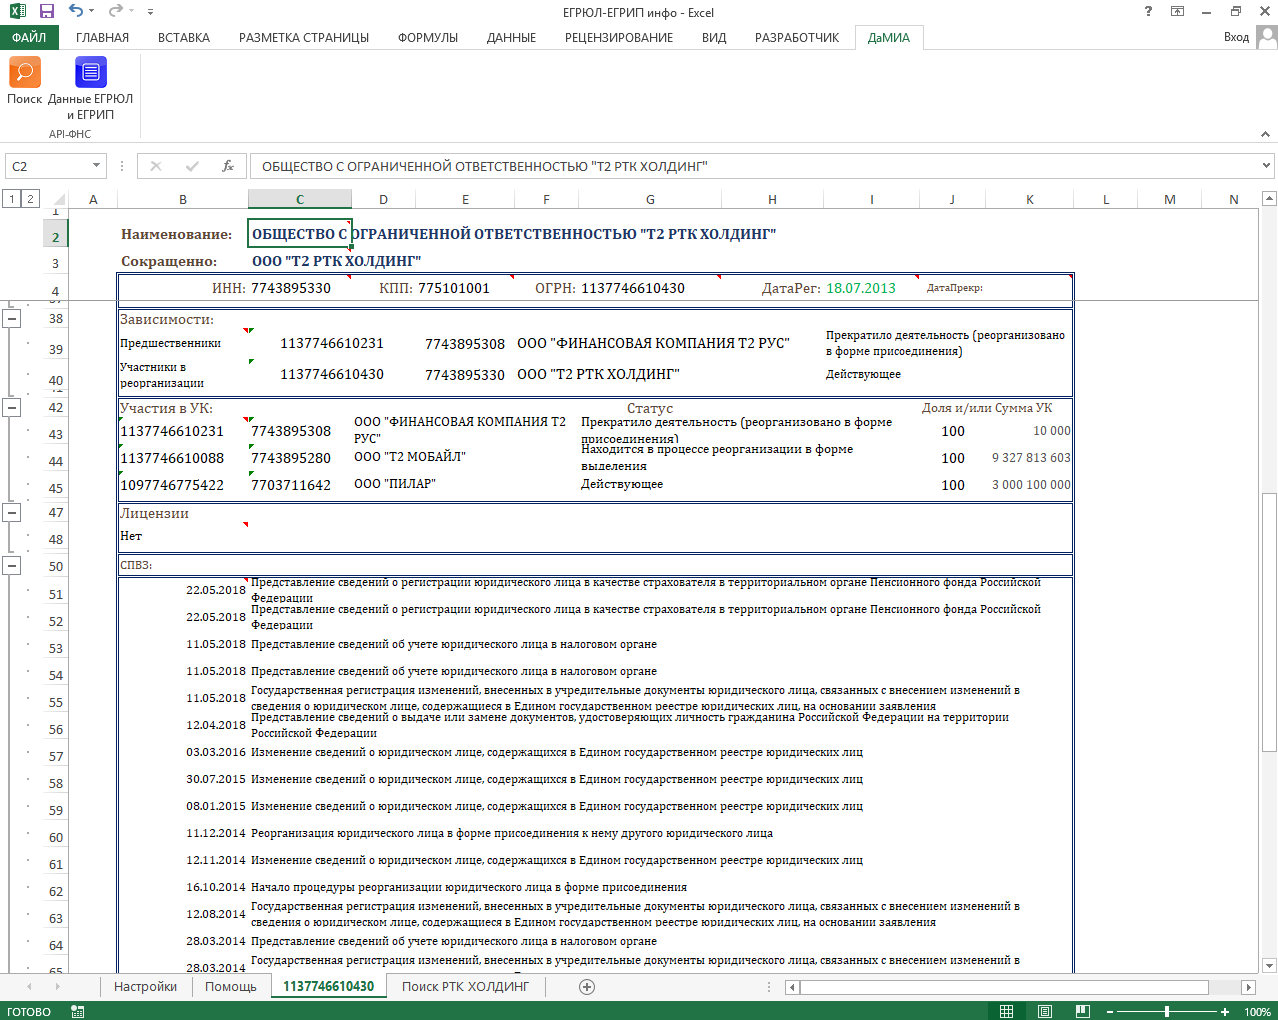Click the Excel Help question mark icon
Viewport: 1278px width, 1020px height.
pos(1148,12)
